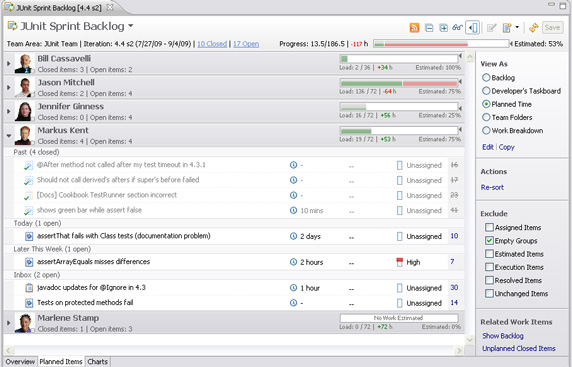The width and height of the screenshot is (572, 367).
Task: Click the yellow refresh arrows icon
Action: (x=534, y=28)
